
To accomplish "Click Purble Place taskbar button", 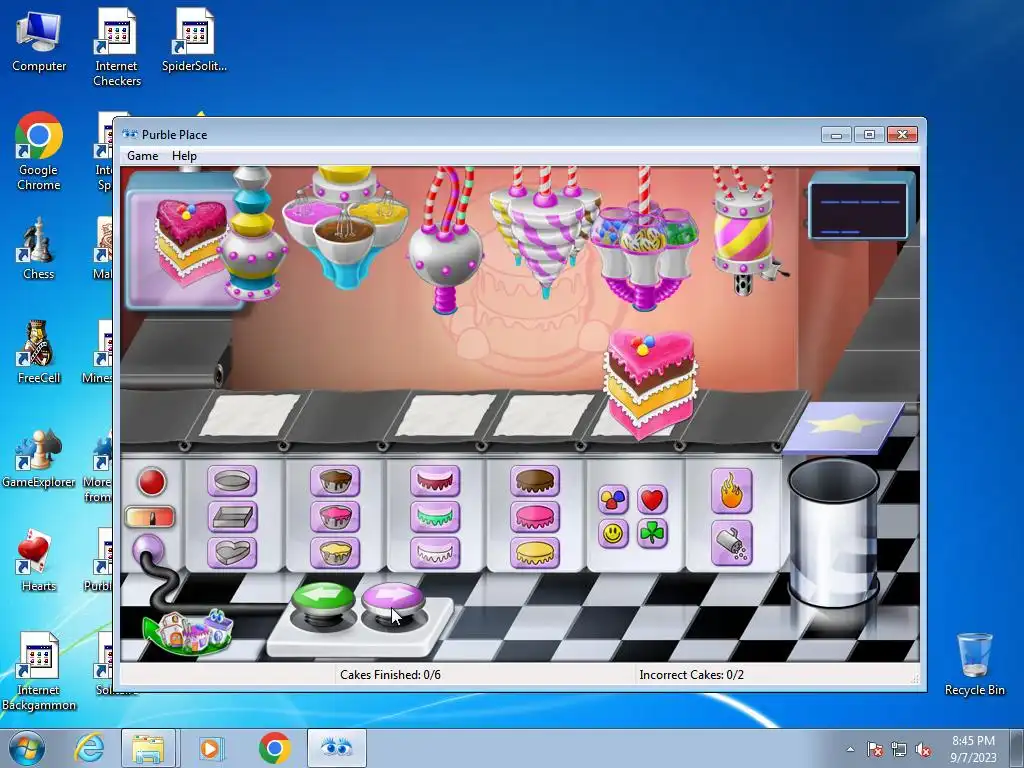I will [337, 748].
